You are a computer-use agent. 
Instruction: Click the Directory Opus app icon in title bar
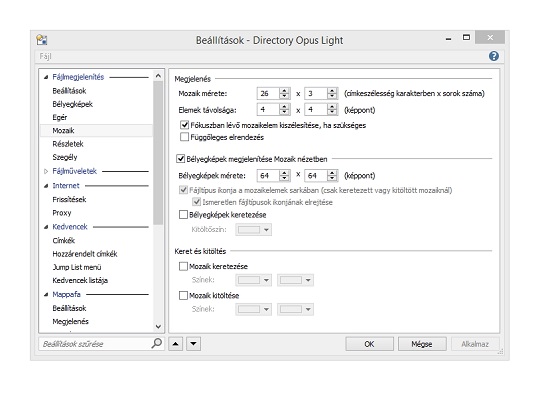click(42, 40)
